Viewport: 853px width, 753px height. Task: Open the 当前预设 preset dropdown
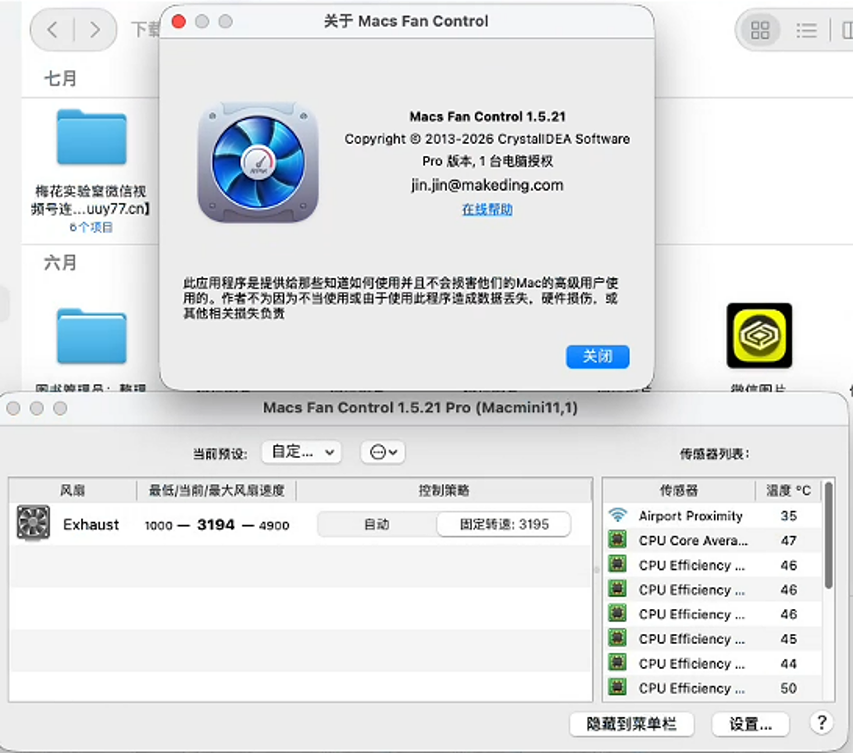[301, 452]
